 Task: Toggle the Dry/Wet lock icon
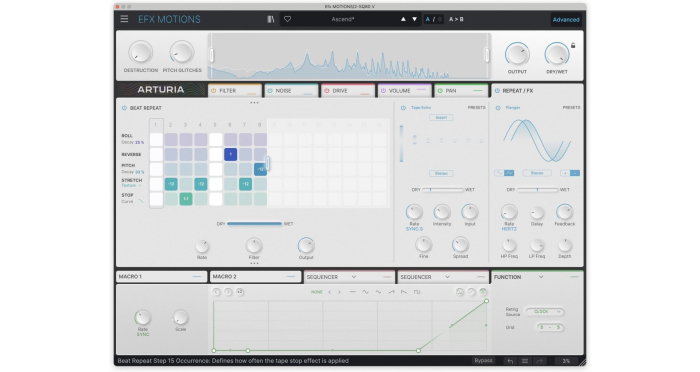pos(573,46)
